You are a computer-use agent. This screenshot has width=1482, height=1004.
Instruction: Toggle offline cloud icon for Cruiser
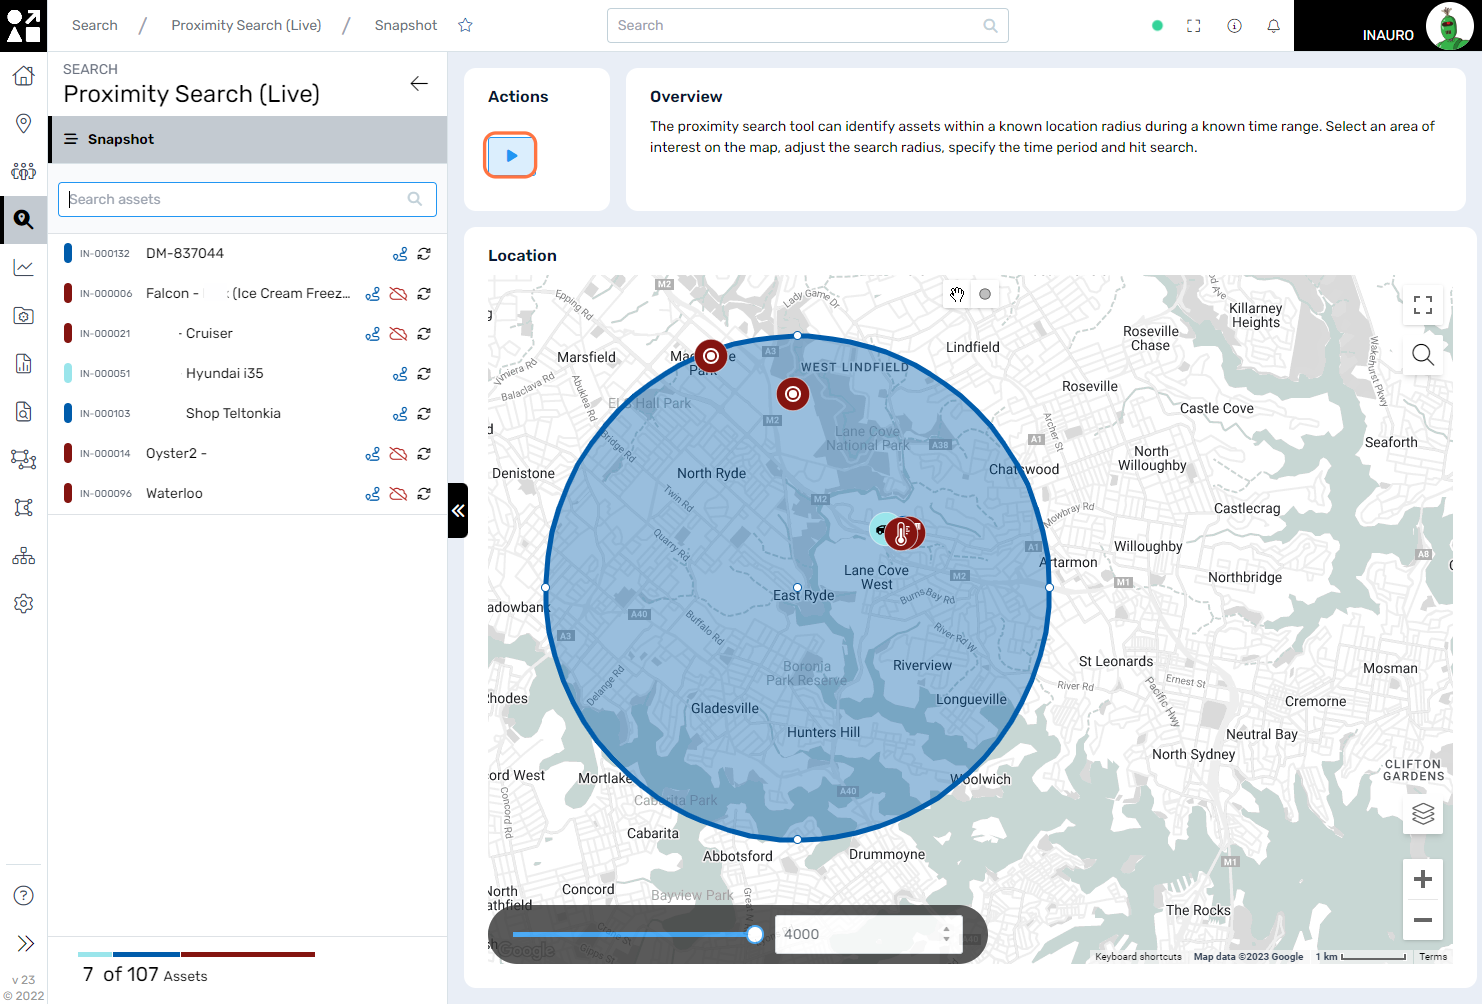398,334
